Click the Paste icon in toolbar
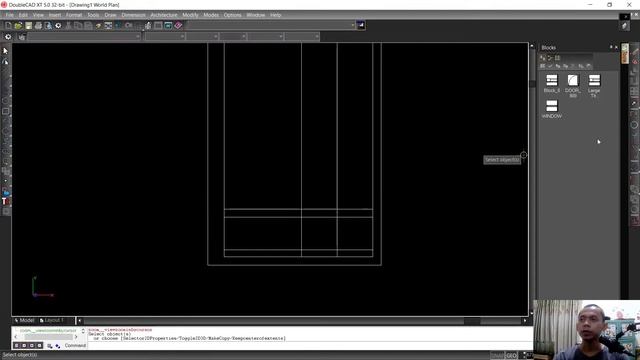The width and height of the screenshot is (640, 360). (x=88, y=25)
